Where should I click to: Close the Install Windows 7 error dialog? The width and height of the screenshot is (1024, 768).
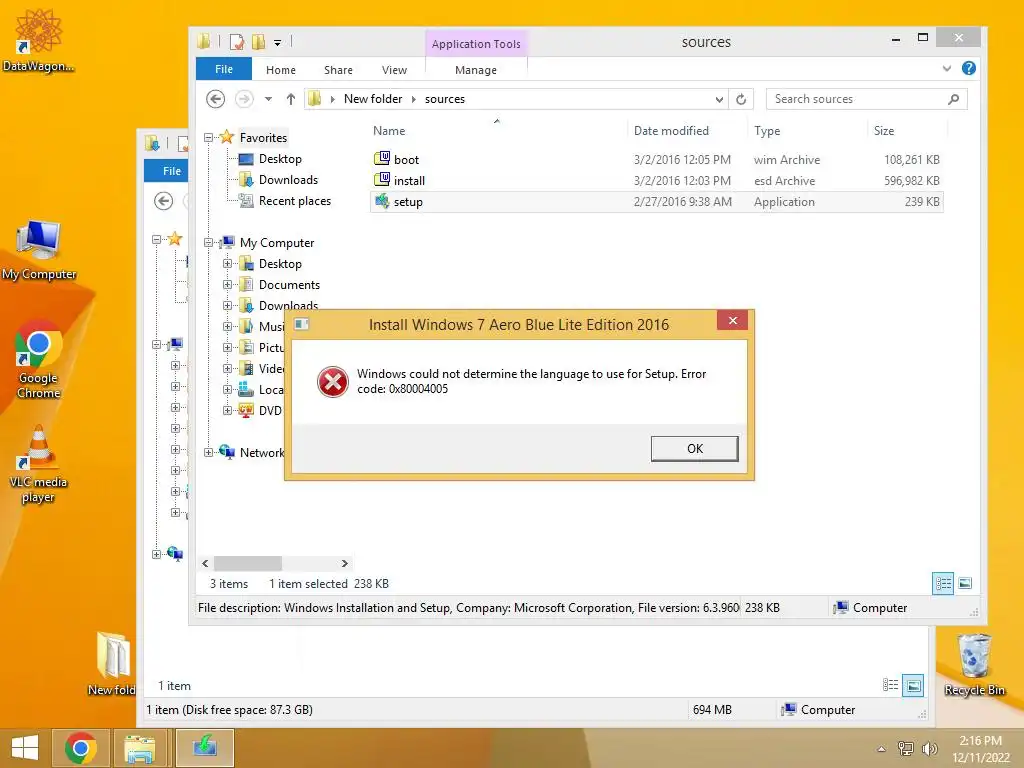coord(732,321)
